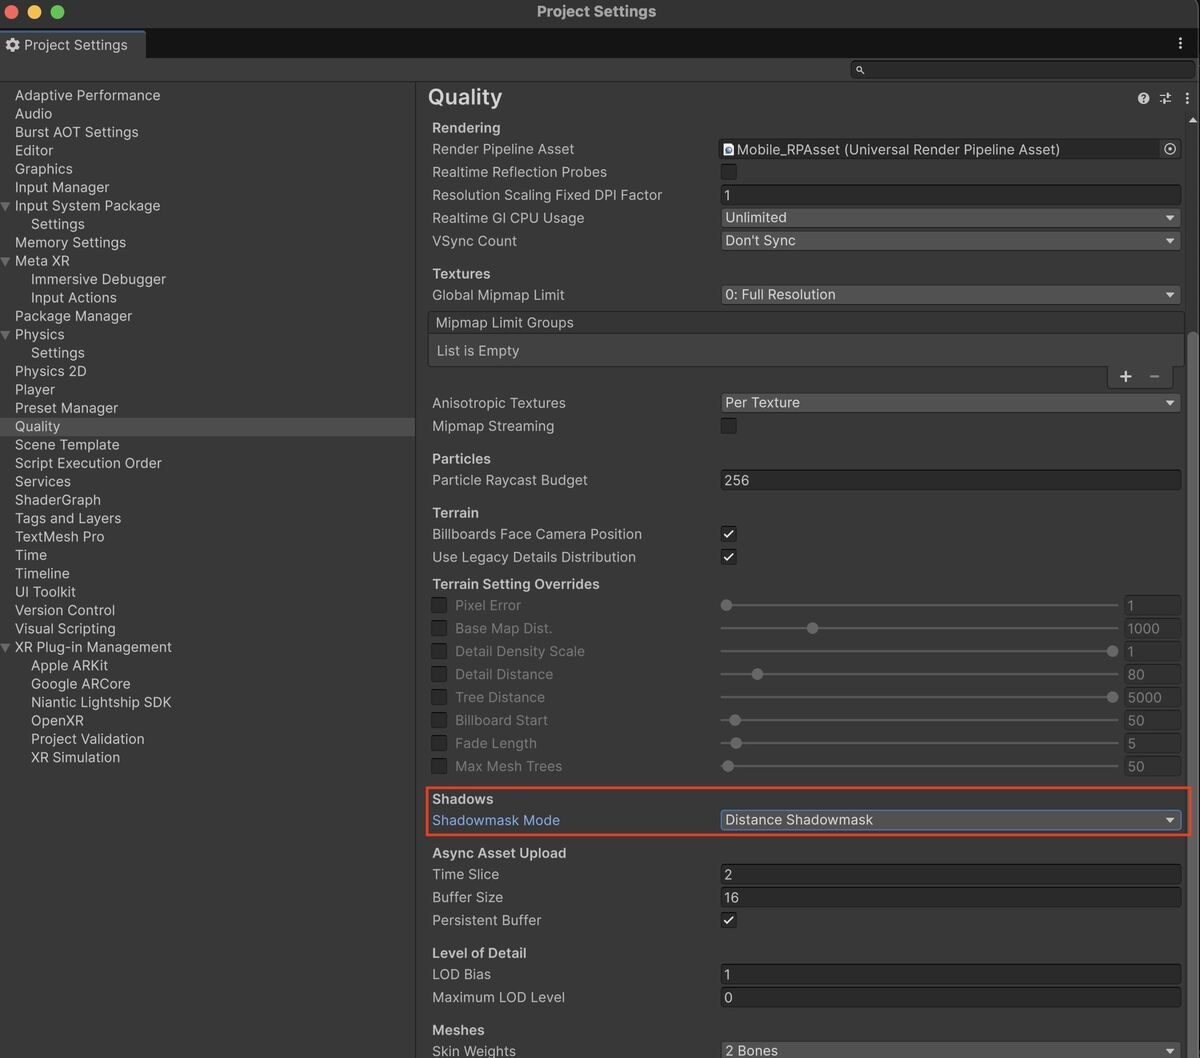The height and width of the screenshot is (1058, 1200).
Task: Open Project Validation page
Action: click(87, 739)
